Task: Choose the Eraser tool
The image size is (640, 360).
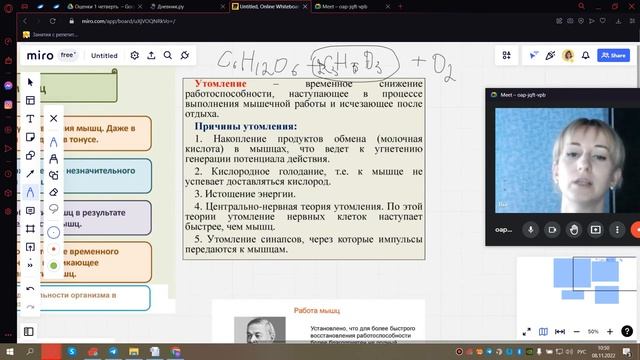Action: tap(53, 192)
